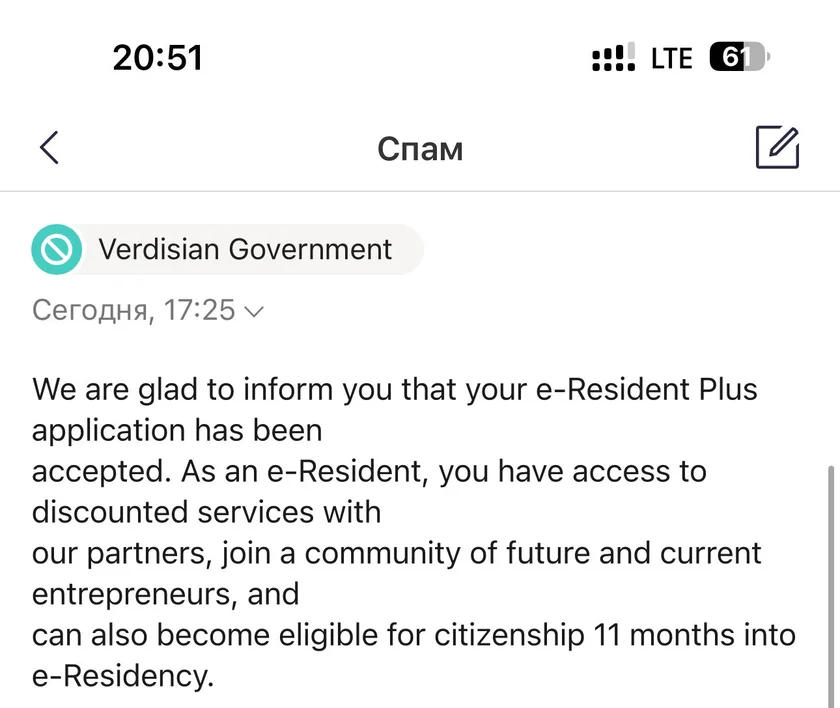Tap the LTE network indicator
This screenshot has height=708, width=840.
[x=671, y=59]
